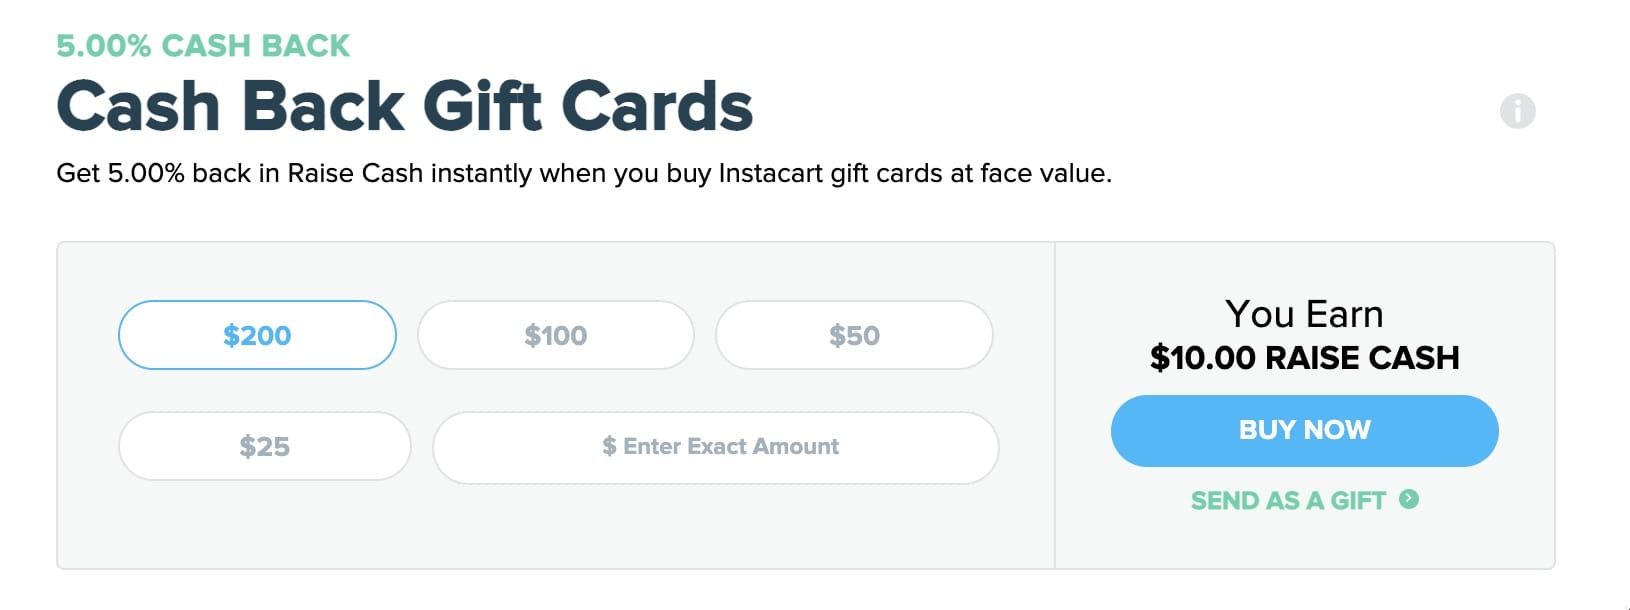The width and height of the screenshot is (1630, 610).
Task: Click the info icon beside the heading
Action: [1517, 111]
